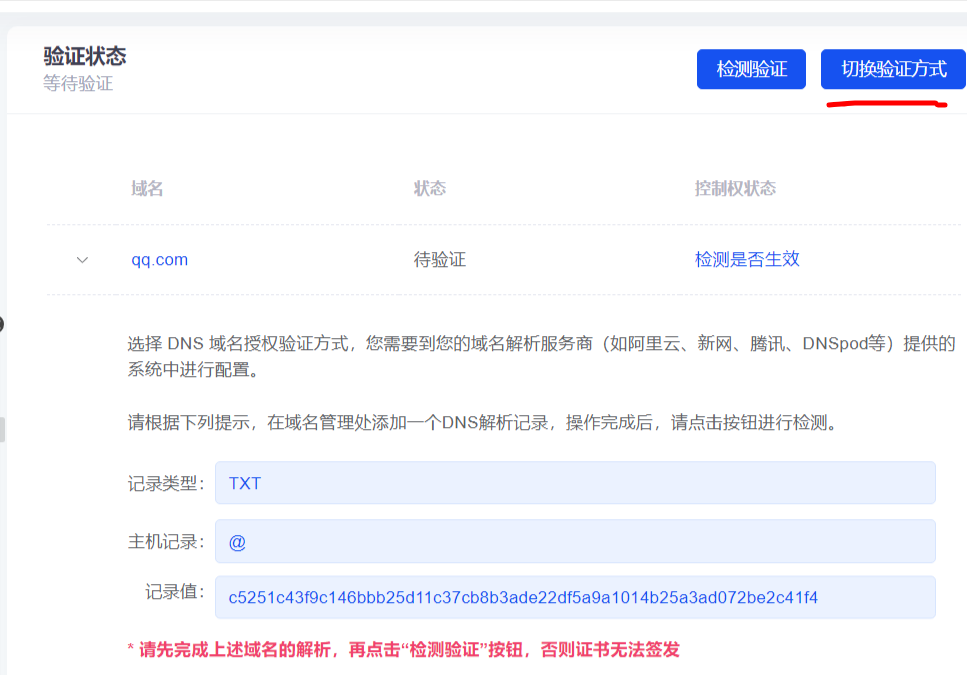Viewport: 967px width, 675px height.
Task: Click the gray handle on left edge
Action: coord(2,430)
